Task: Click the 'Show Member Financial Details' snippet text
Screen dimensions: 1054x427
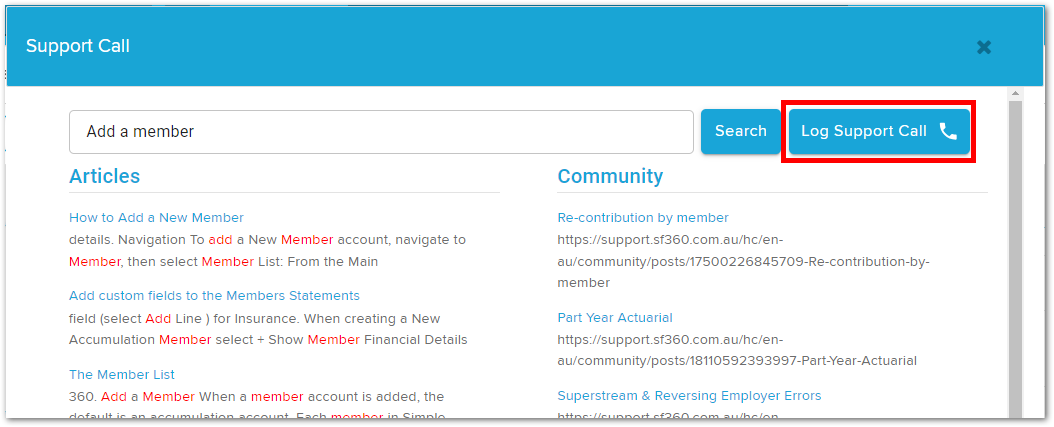Action: click(x=368, y=340)
